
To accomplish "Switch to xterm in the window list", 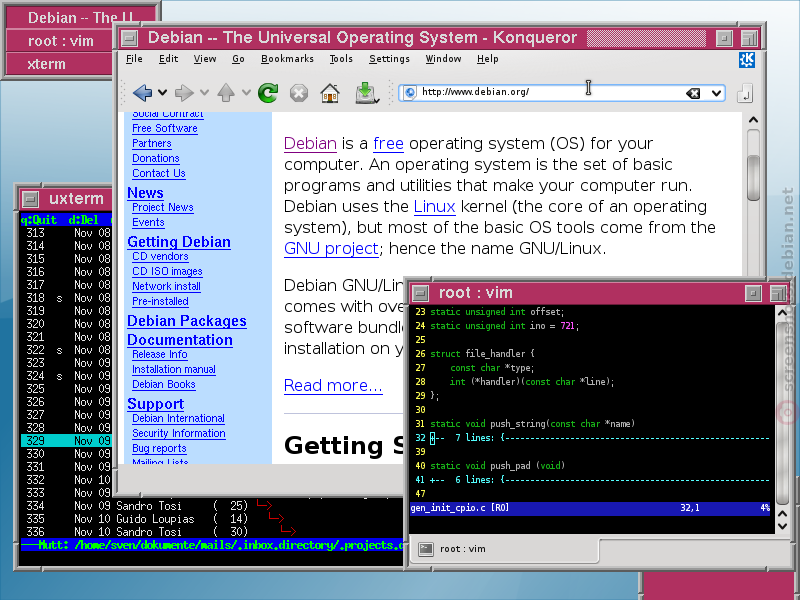I will tap(60, 64).
